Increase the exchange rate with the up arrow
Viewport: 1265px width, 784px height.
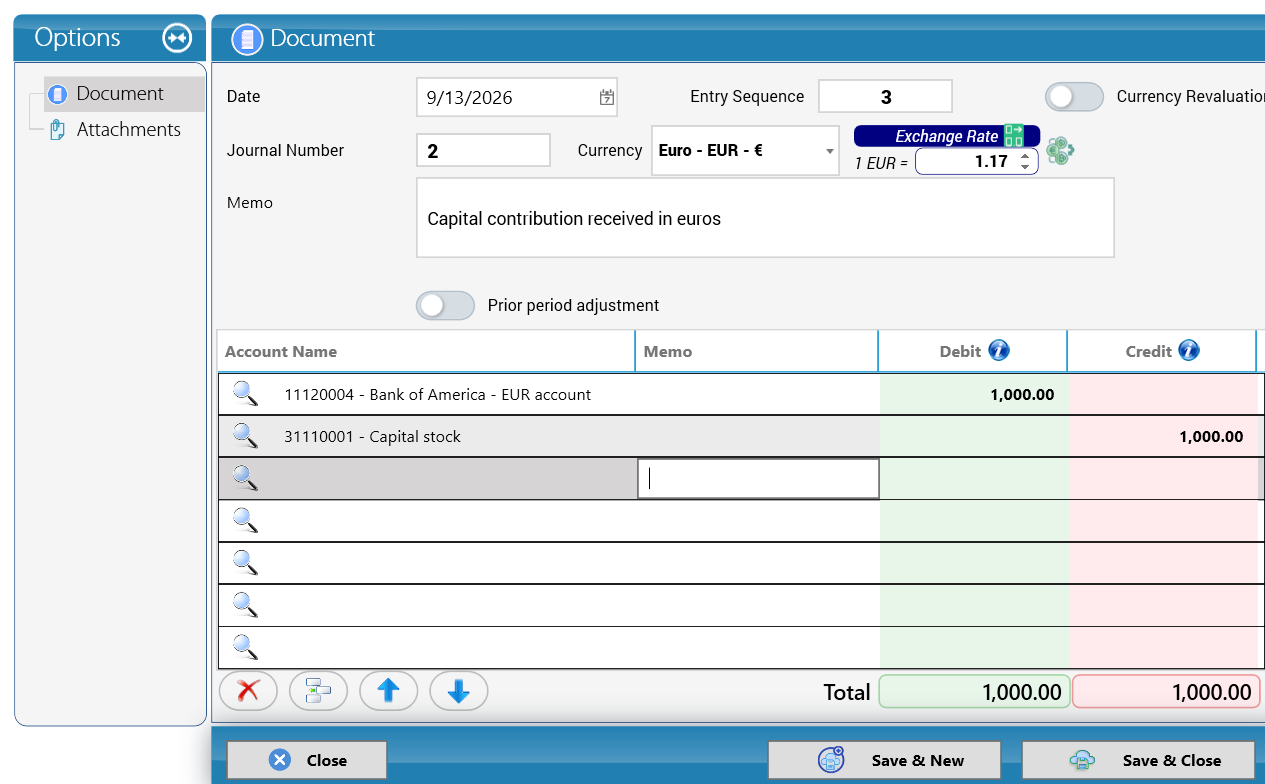click(x=1024, y=155)
